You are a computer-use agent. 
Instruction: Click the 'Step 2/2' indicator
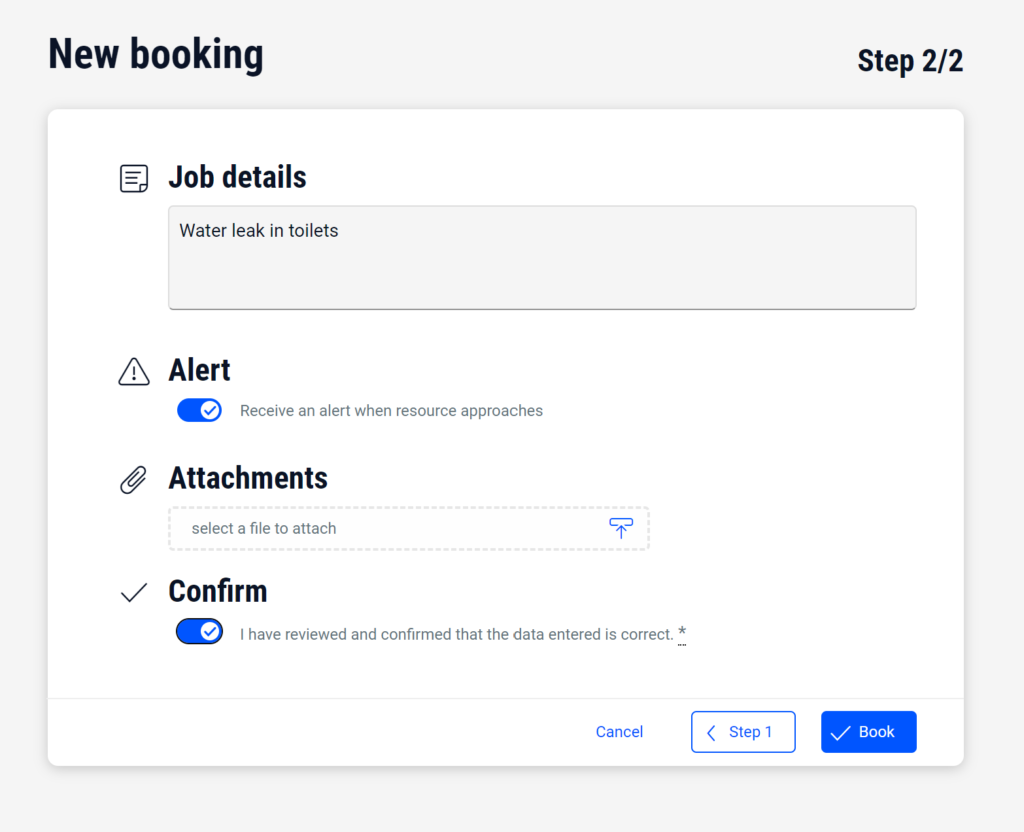pyautogui.click(x=910, y=61)
